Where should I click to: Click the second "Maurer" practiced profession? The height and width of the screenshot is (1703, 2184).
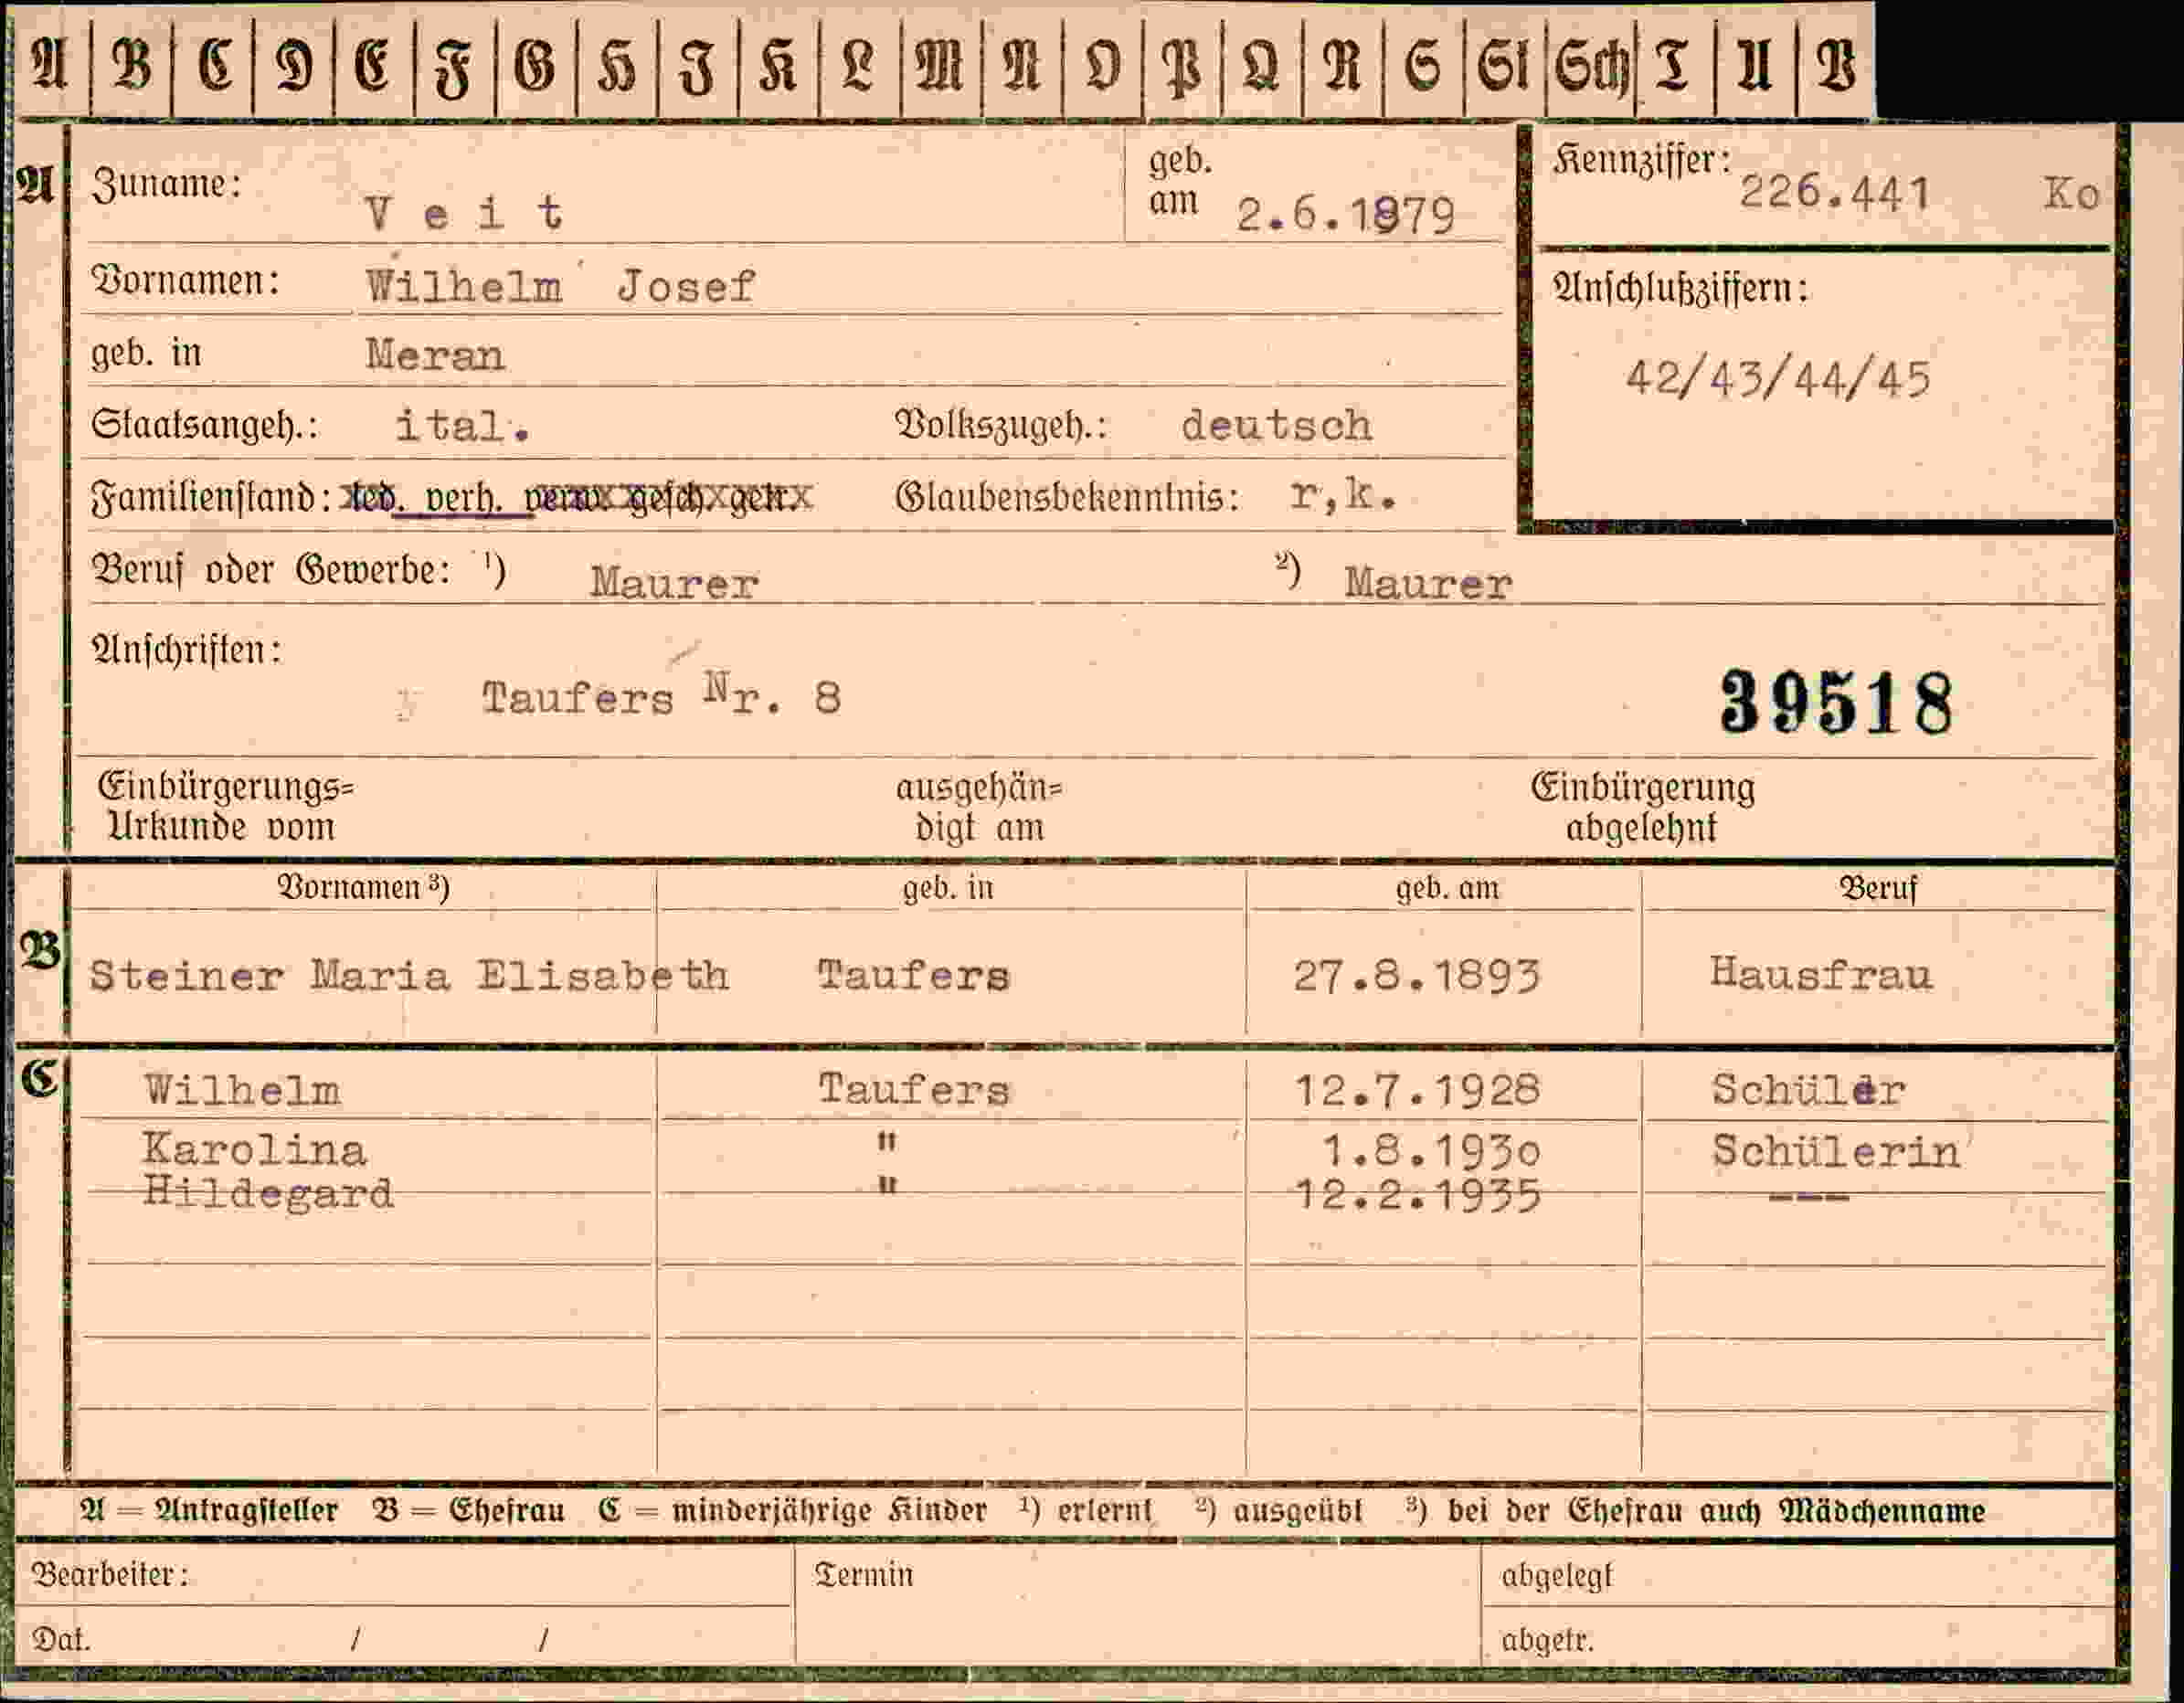[1428, 584]
